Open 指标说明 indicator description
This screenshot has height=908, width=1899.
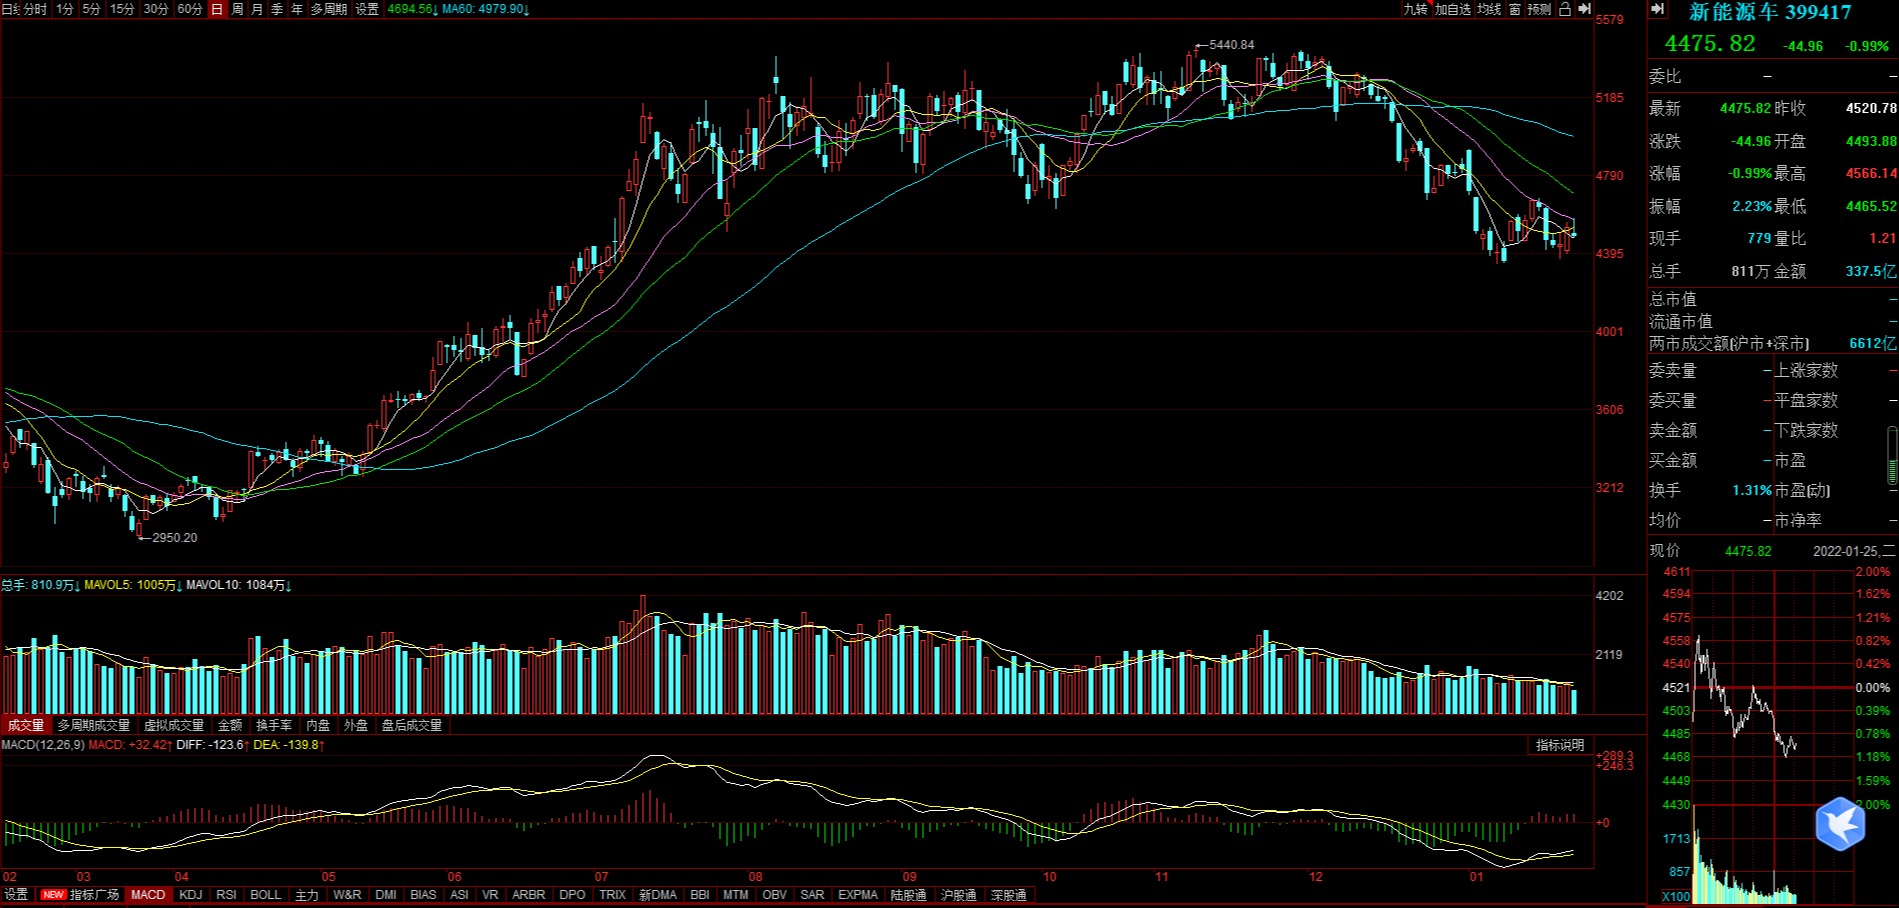click(x=1560, y=745)
